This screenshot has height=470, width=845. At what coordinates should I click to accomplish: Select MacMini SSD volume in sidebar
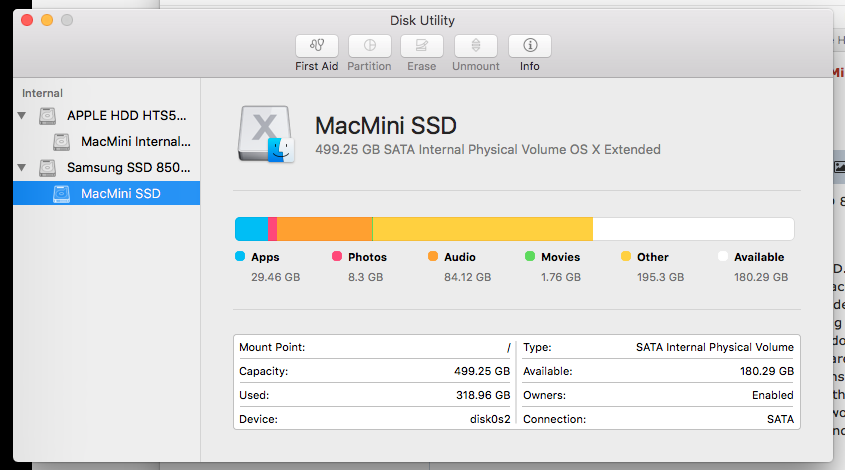(107, 193)
